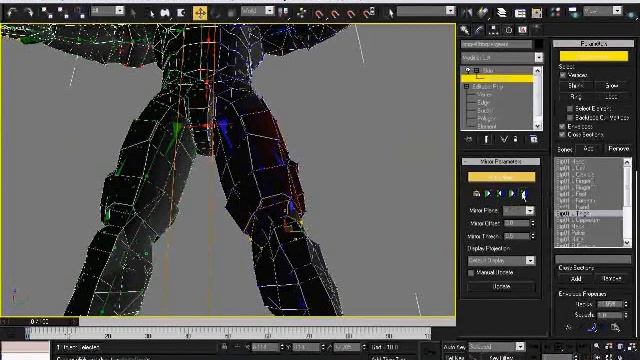Image resolution: width=640 pixels, height=360 pixels.
Task: Click the yellow Edit Envelopes button
Action: 593,56
